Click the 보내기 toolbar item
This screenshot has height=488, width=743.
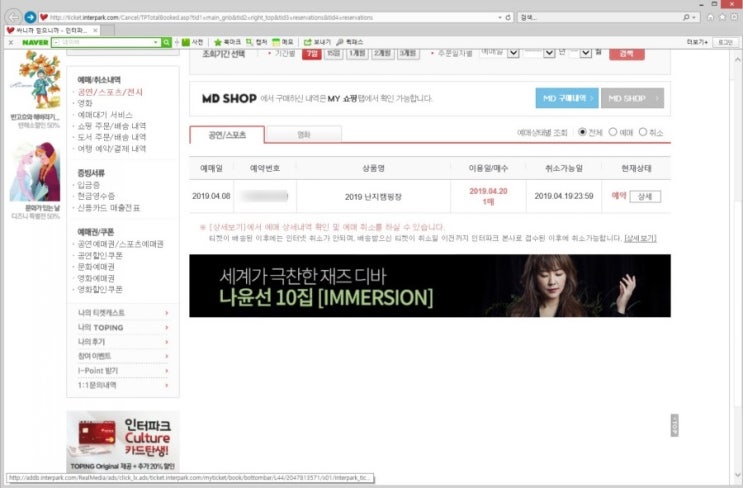click(317, 43)
